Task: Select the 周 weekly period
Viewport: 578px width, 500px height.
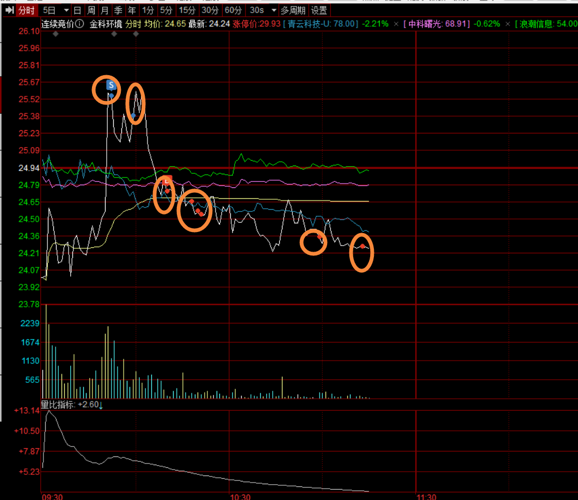Action: (x=91, y=11)
